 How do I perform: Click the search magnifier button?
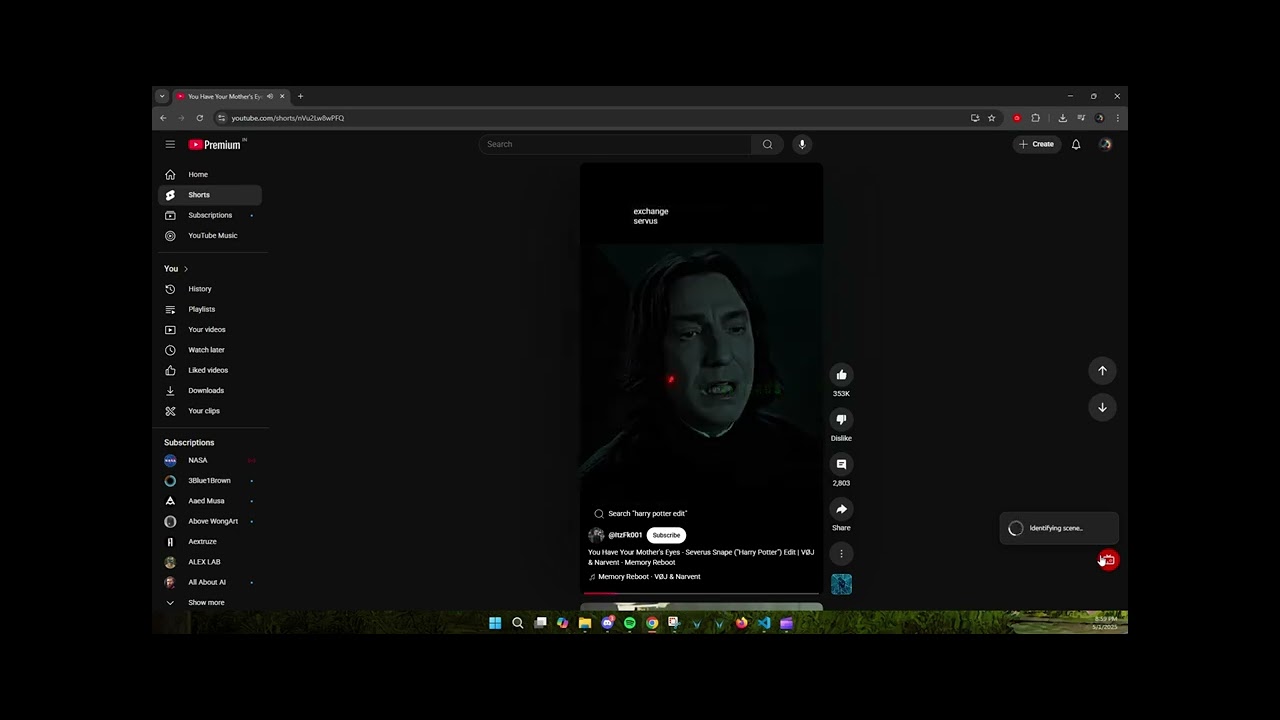click(x=767, y=144)
